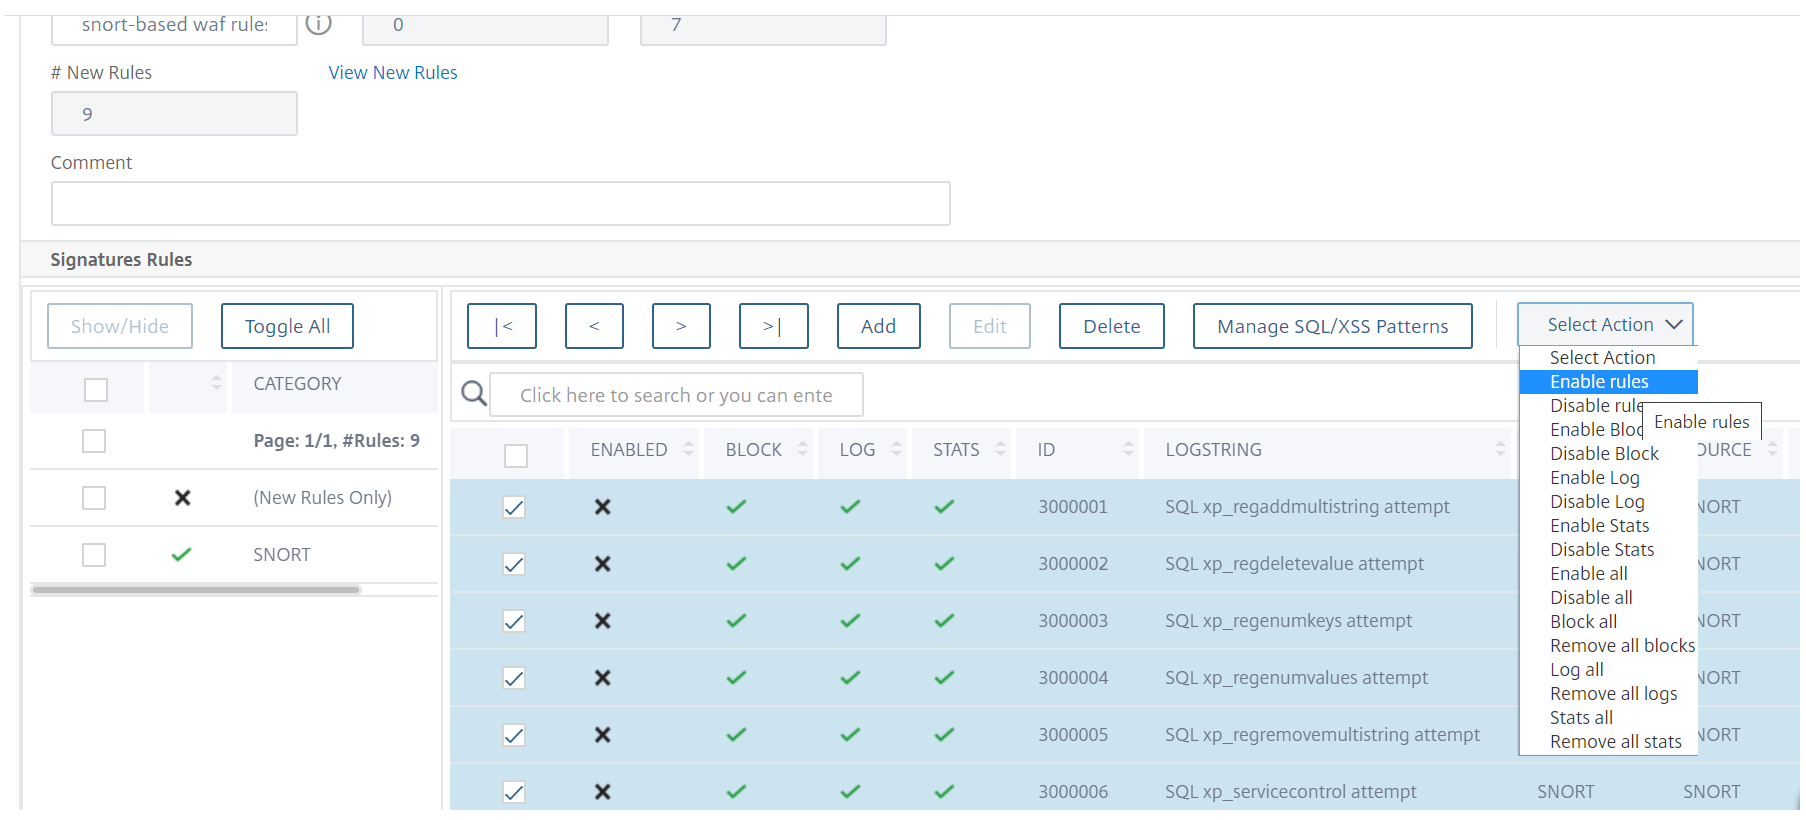Sort by the LOGSTRING column arrows
The image size is (1806, 820).
(1500, 449)
